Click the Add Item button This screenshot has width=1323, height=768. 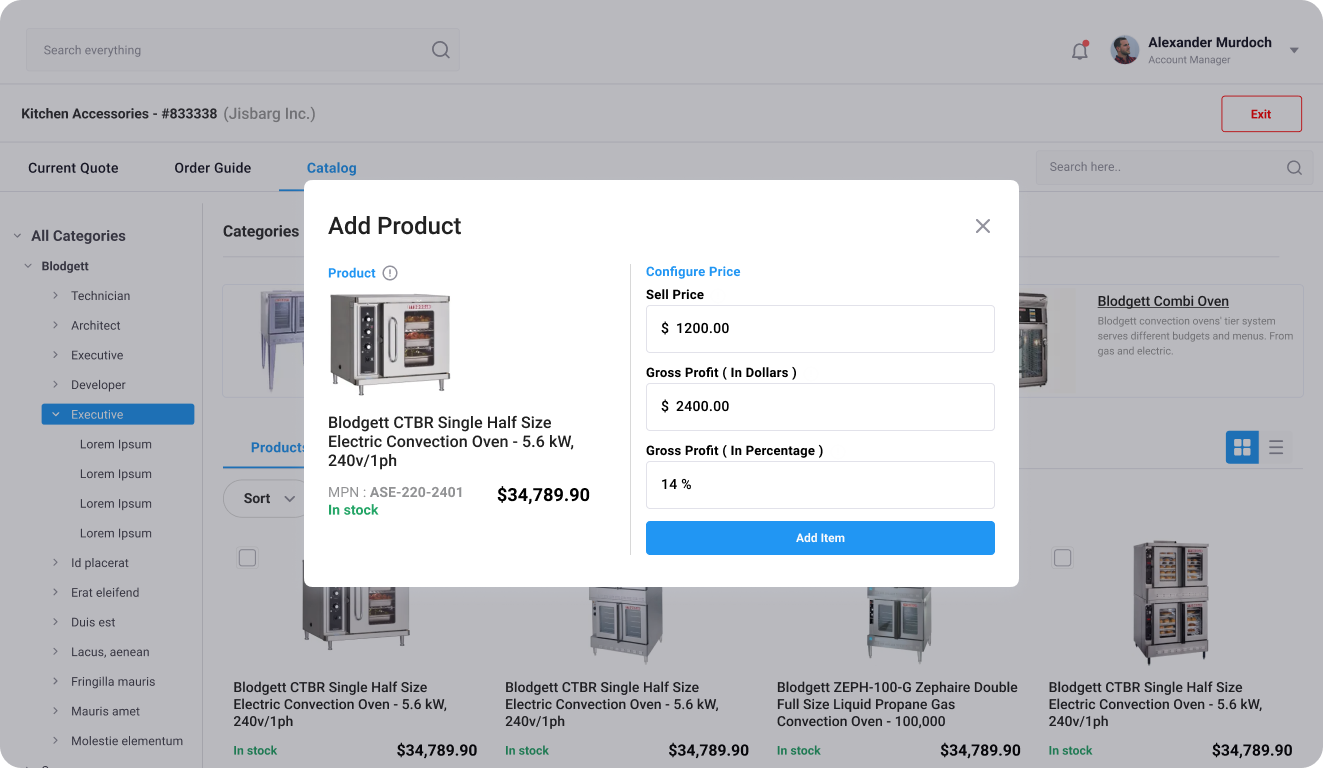(x=820, y=538)
